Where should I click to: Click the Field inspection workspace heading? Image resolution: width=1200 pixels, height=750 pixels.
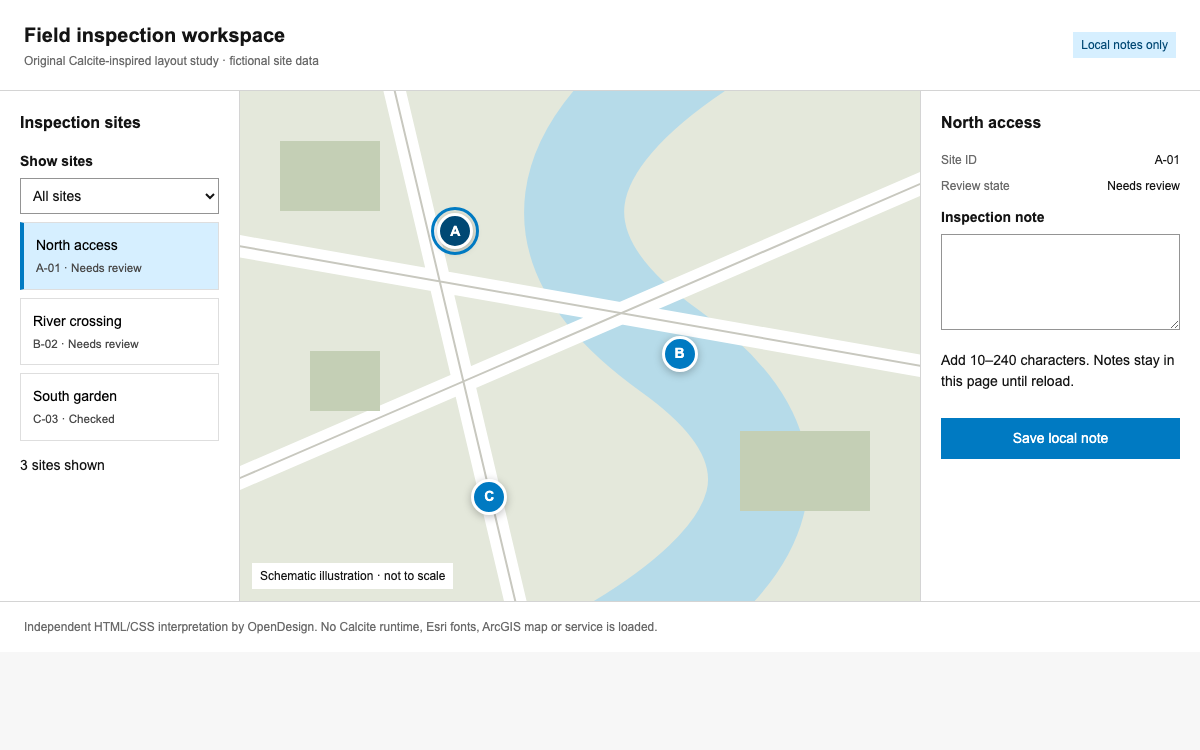(x=154, y=35)
